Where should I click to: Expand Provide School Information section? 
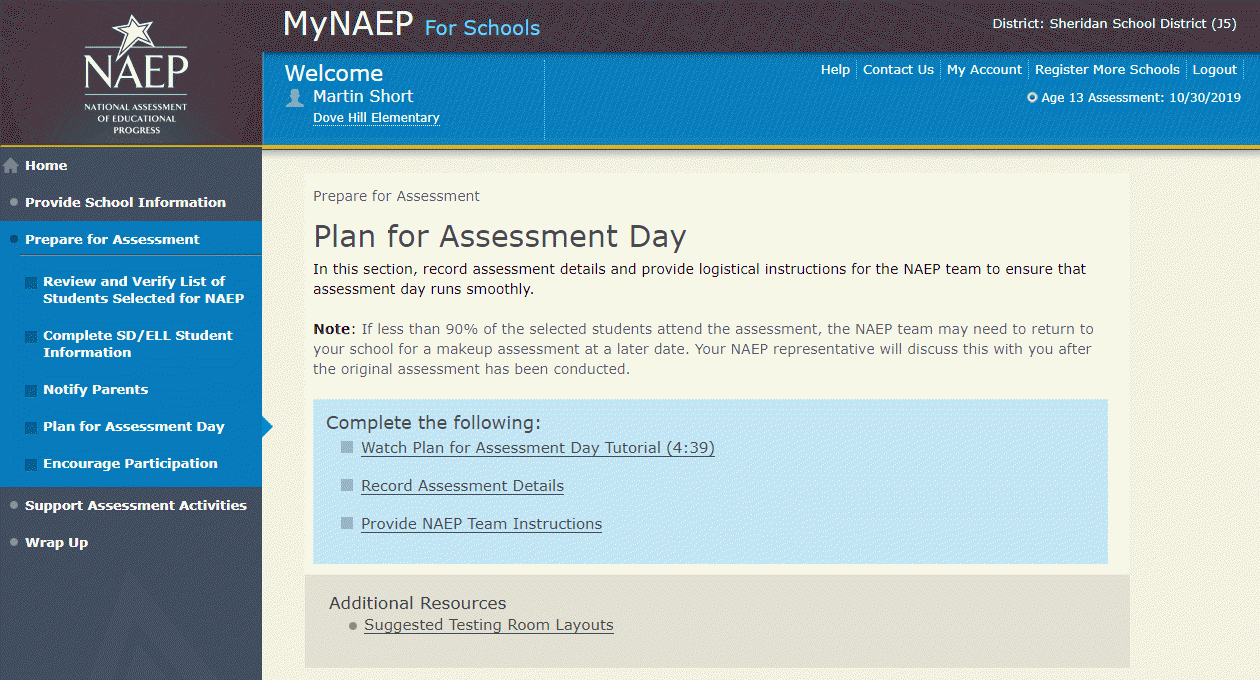tap(125, 202)
